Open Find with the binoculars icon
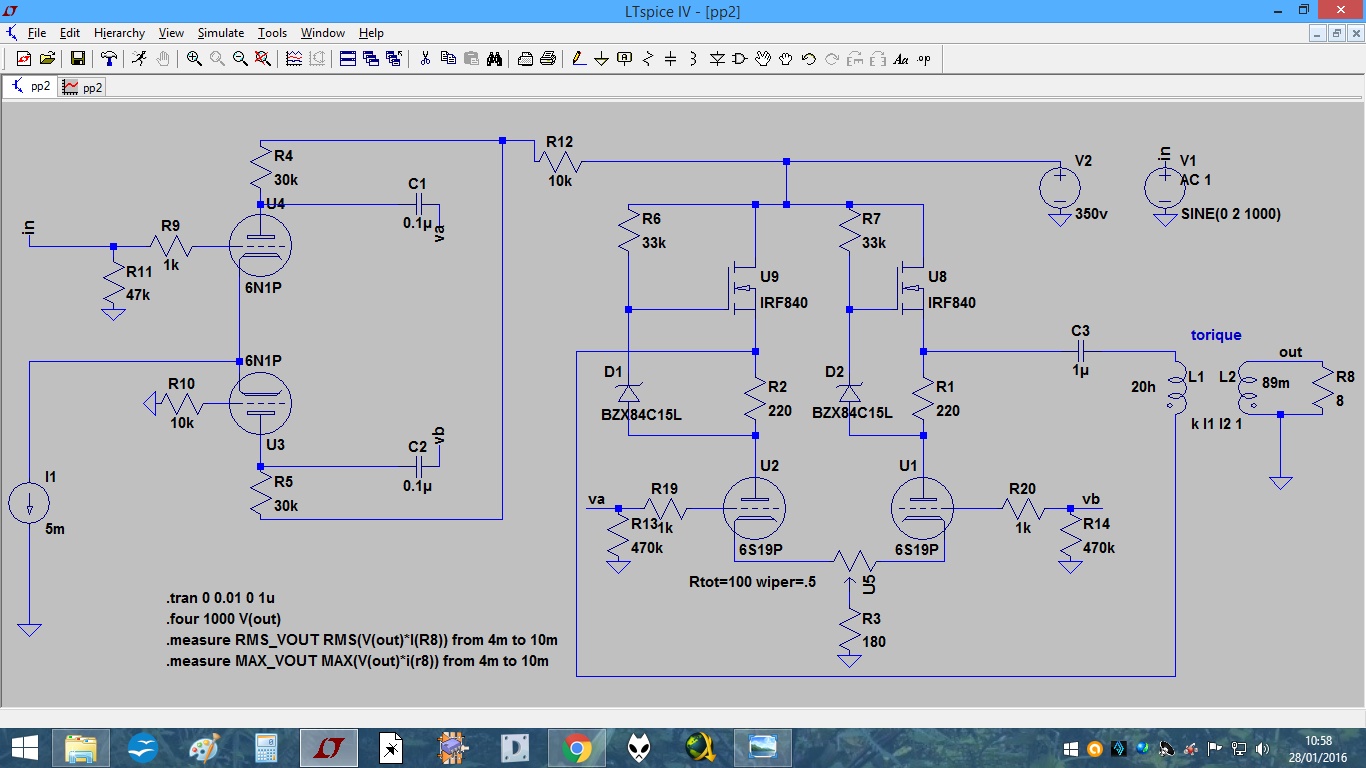The height and width of the screenshot is (768, 1366). [x=494, y=59]
